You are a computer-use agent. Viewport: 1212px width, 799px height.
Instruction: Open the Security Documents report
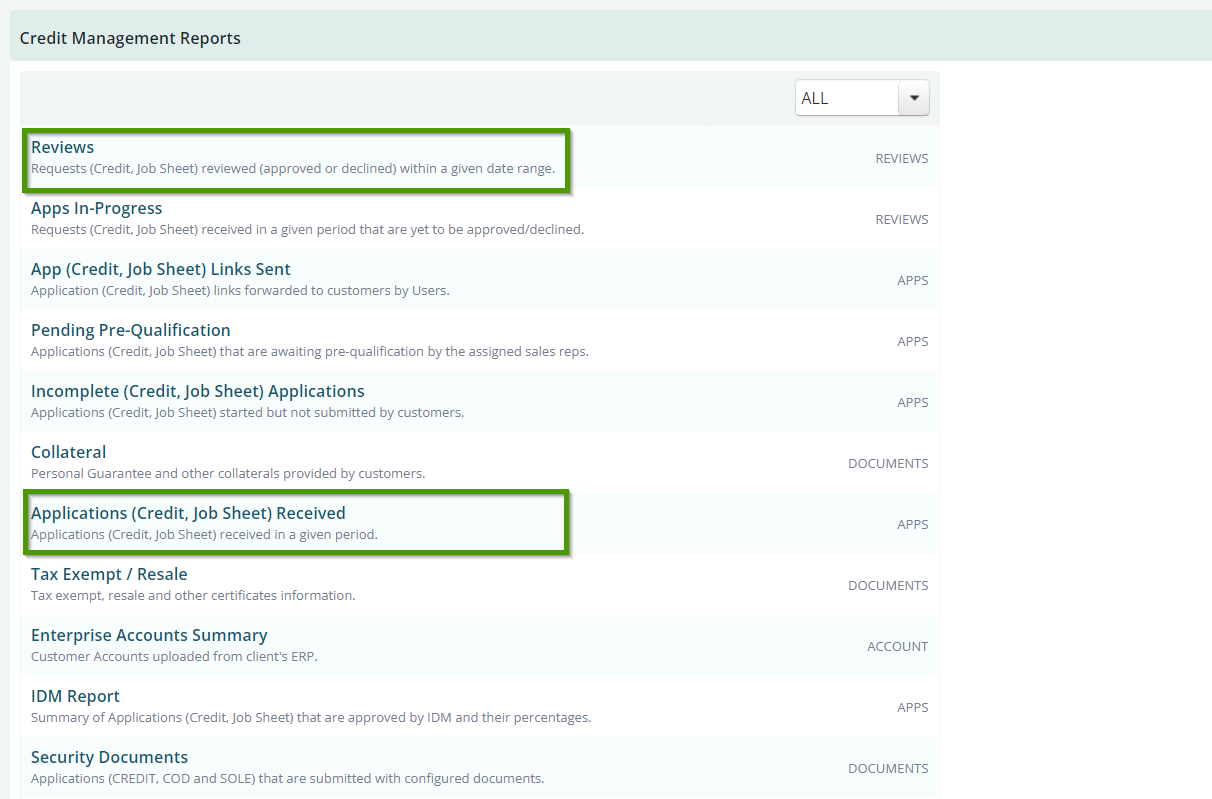[x=109, y=757]
